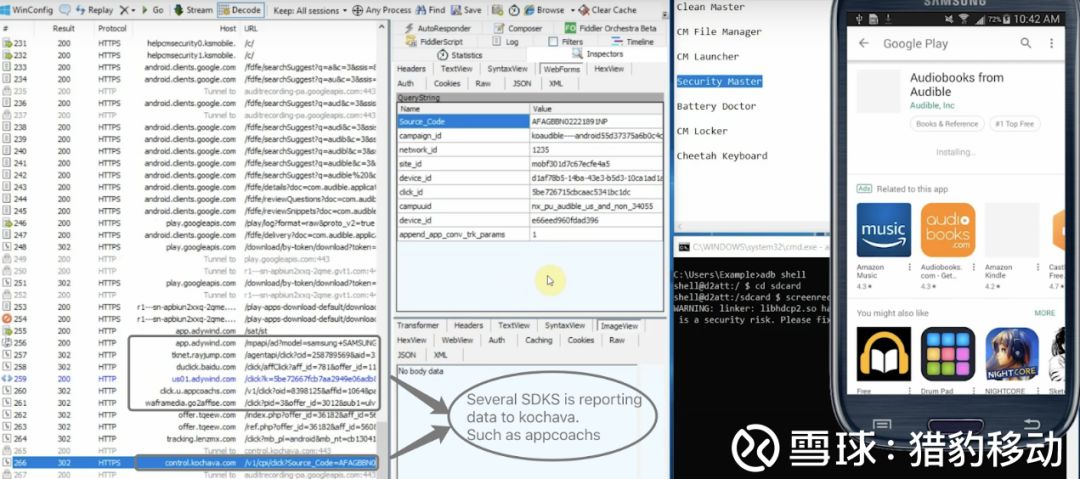The height and width of the screenshot is (479, 1080).
Task: Toggle the Stream mode button
Action: (x=193, y=10)
